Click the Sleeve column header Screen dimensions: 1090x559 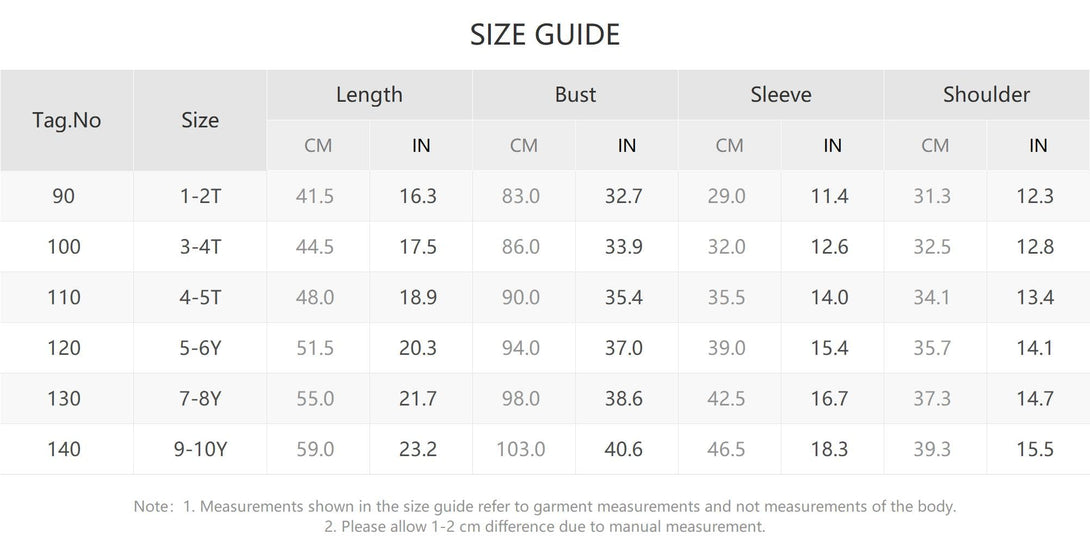[x=781, y=95]
